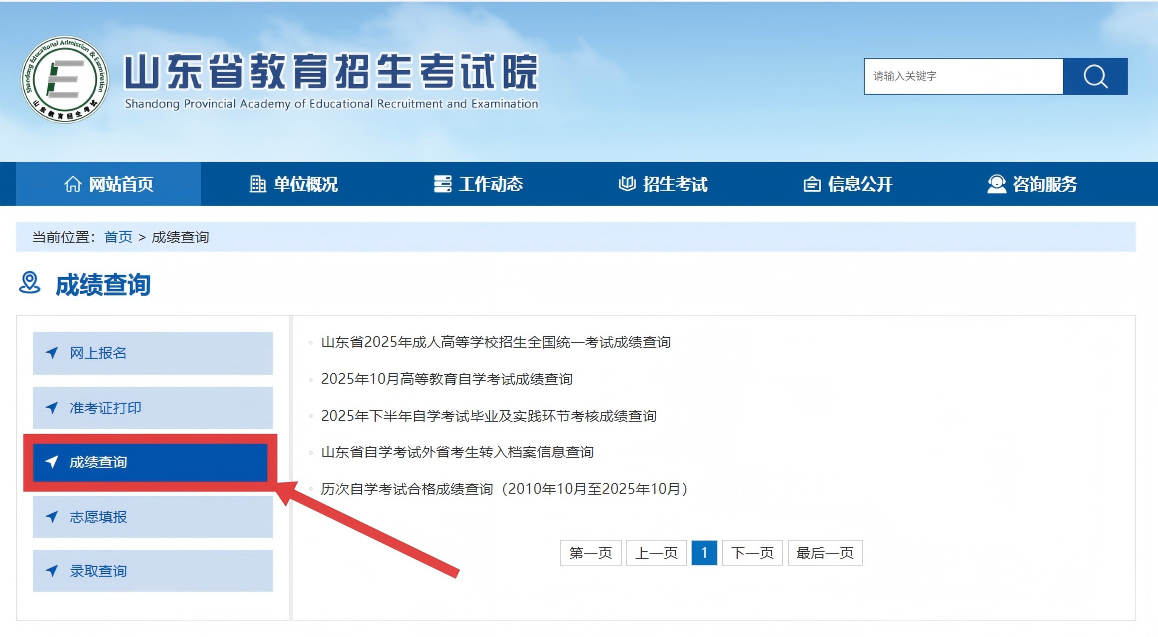The width and height of the screenshot is (1158, 637).
Task: Open 历次自学考试合格成绩查询 link
Action: click(504, 489)
